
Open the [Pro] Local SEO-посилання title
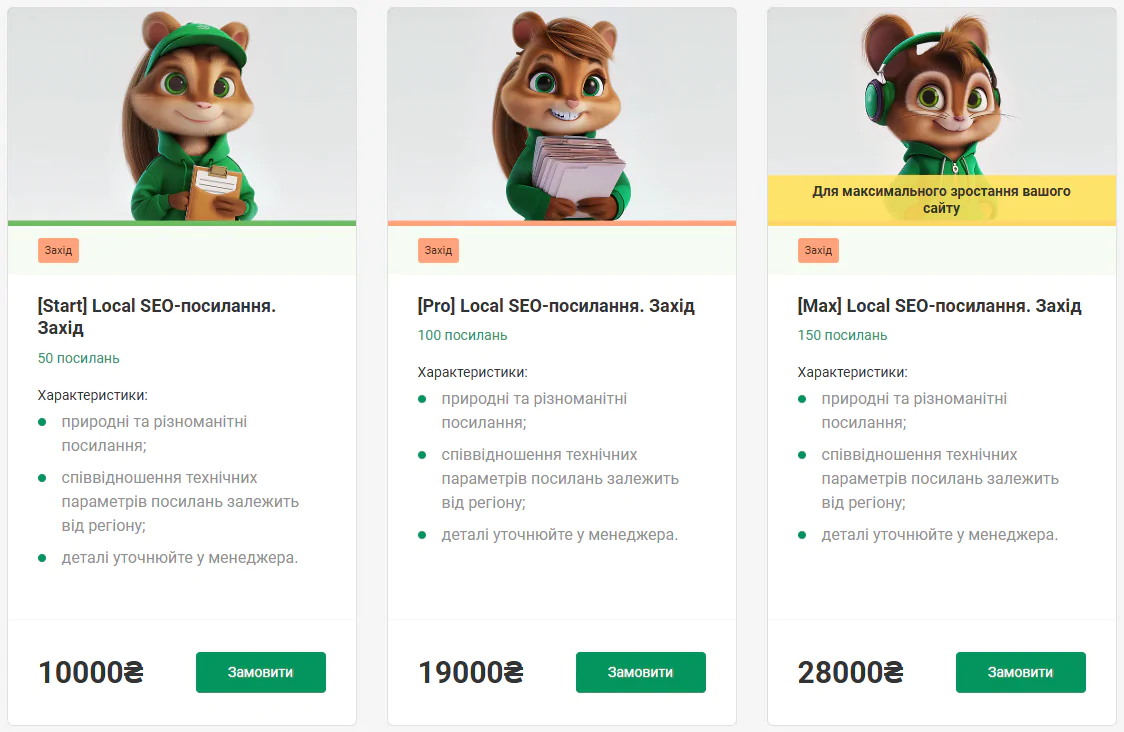[x=556, y=306]
